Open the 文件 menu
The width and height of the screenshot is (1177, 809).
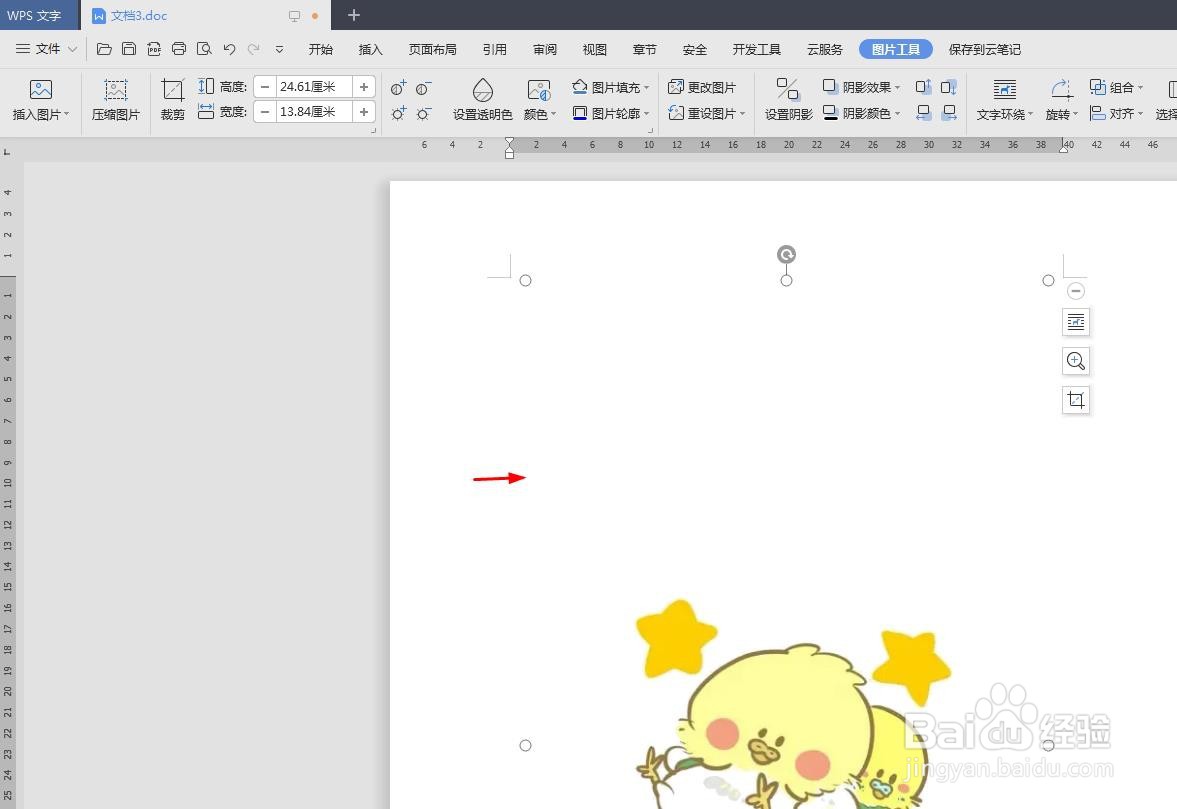47,49
